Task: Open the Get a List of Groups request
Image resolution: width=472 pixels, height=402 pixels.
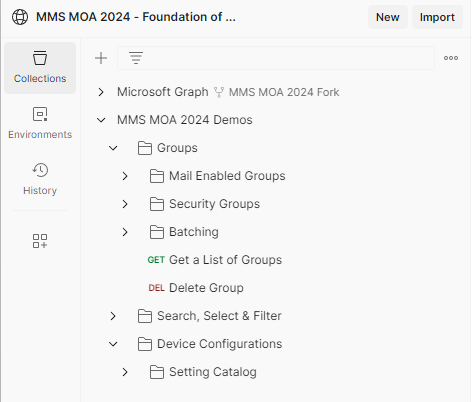Action: point(225,260)
